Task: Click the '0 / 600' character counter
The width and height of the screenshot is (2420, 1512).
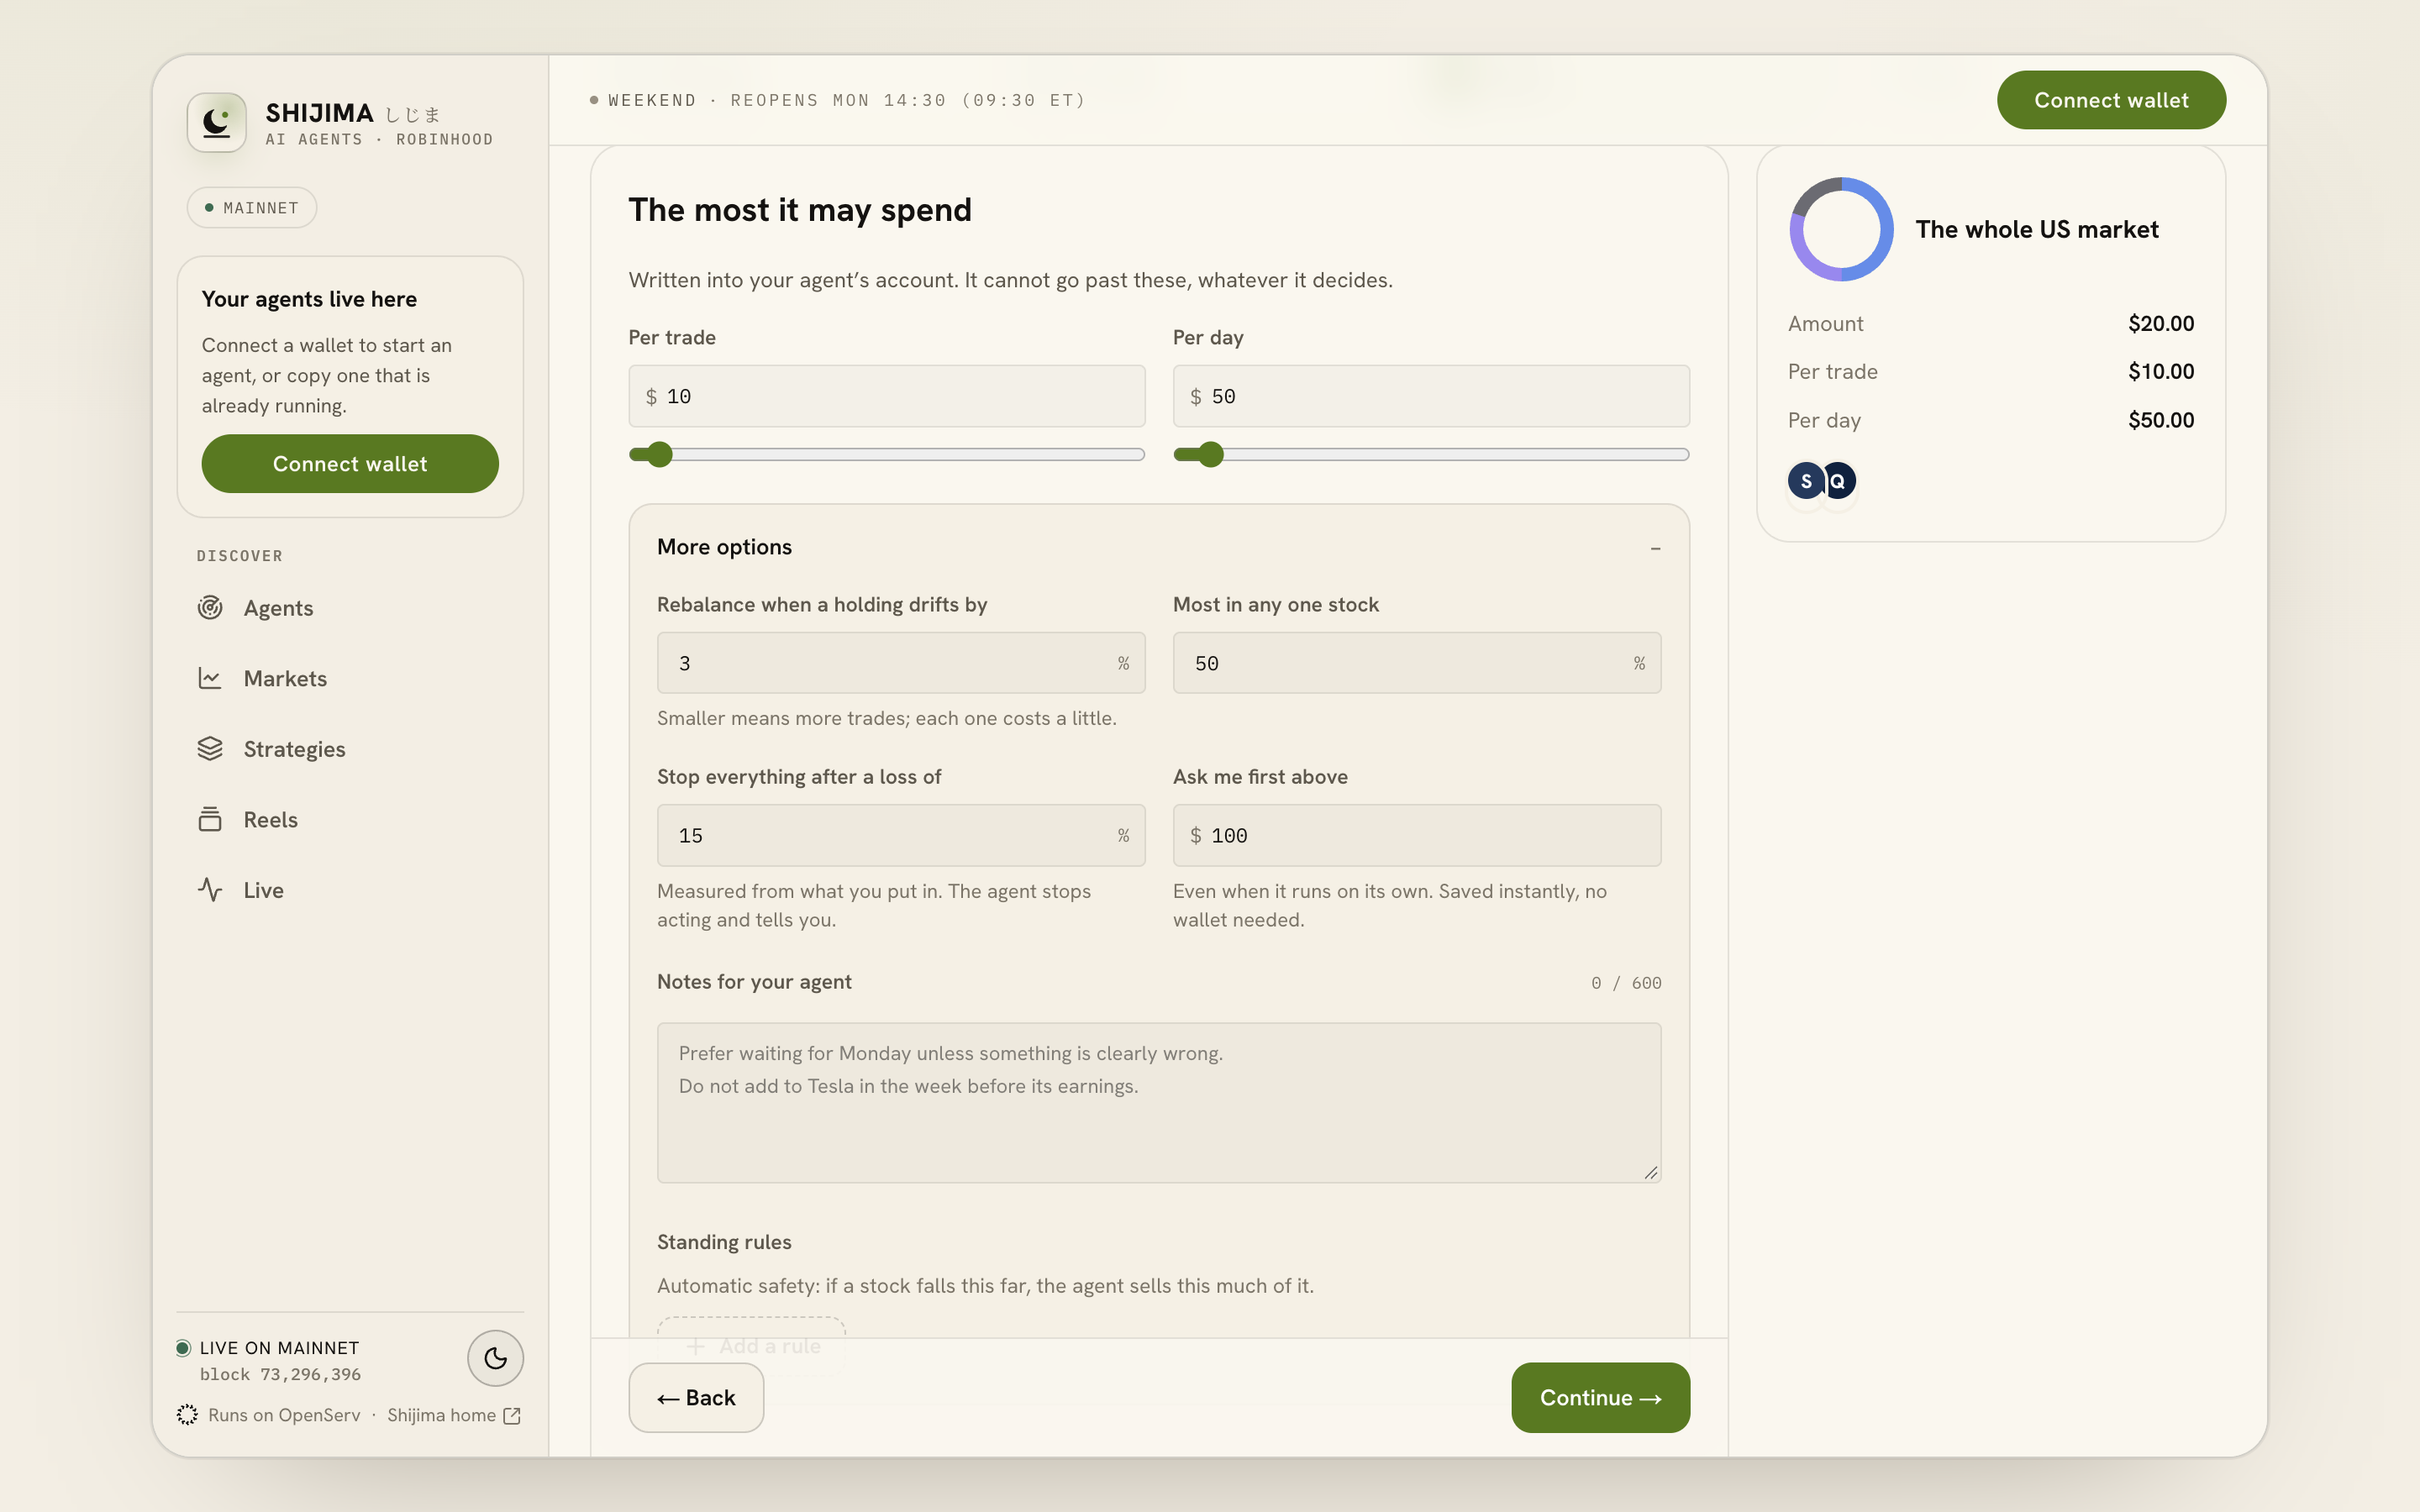Action: [1626, 983]
